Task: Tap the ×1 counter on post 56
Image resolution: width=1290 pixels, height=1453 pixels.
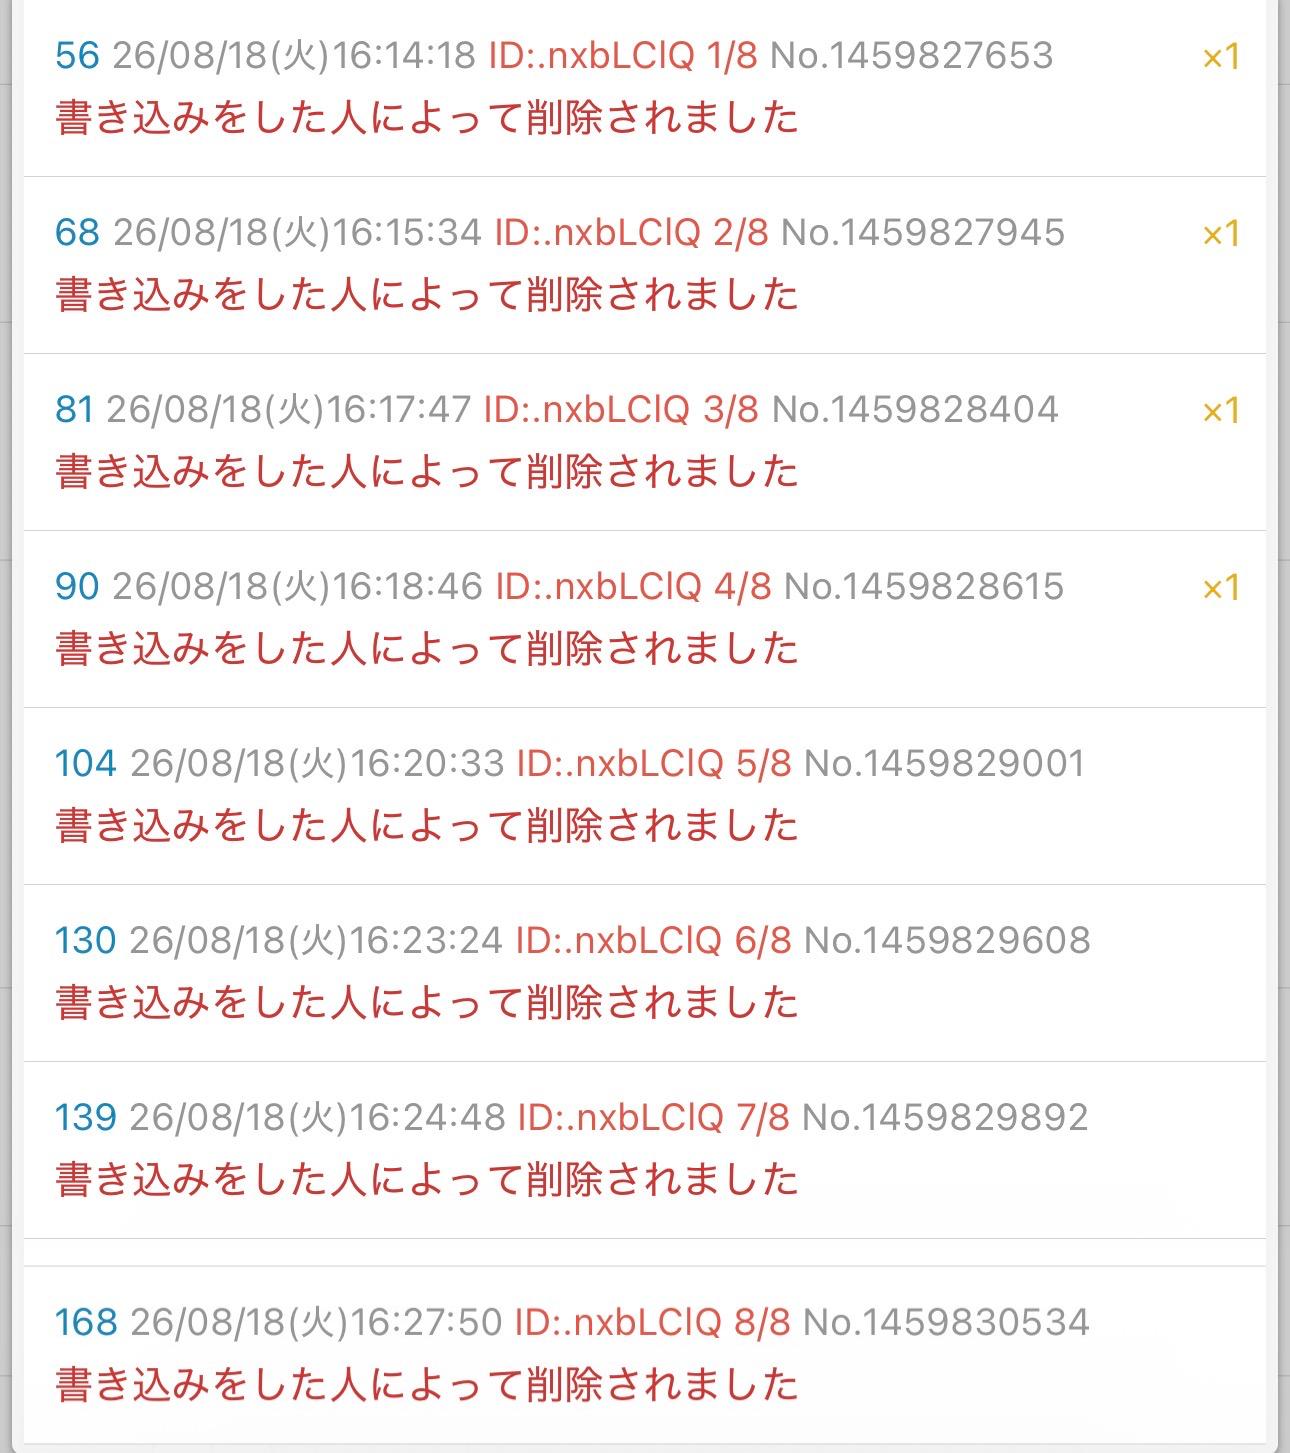Action: [1221, 57]
